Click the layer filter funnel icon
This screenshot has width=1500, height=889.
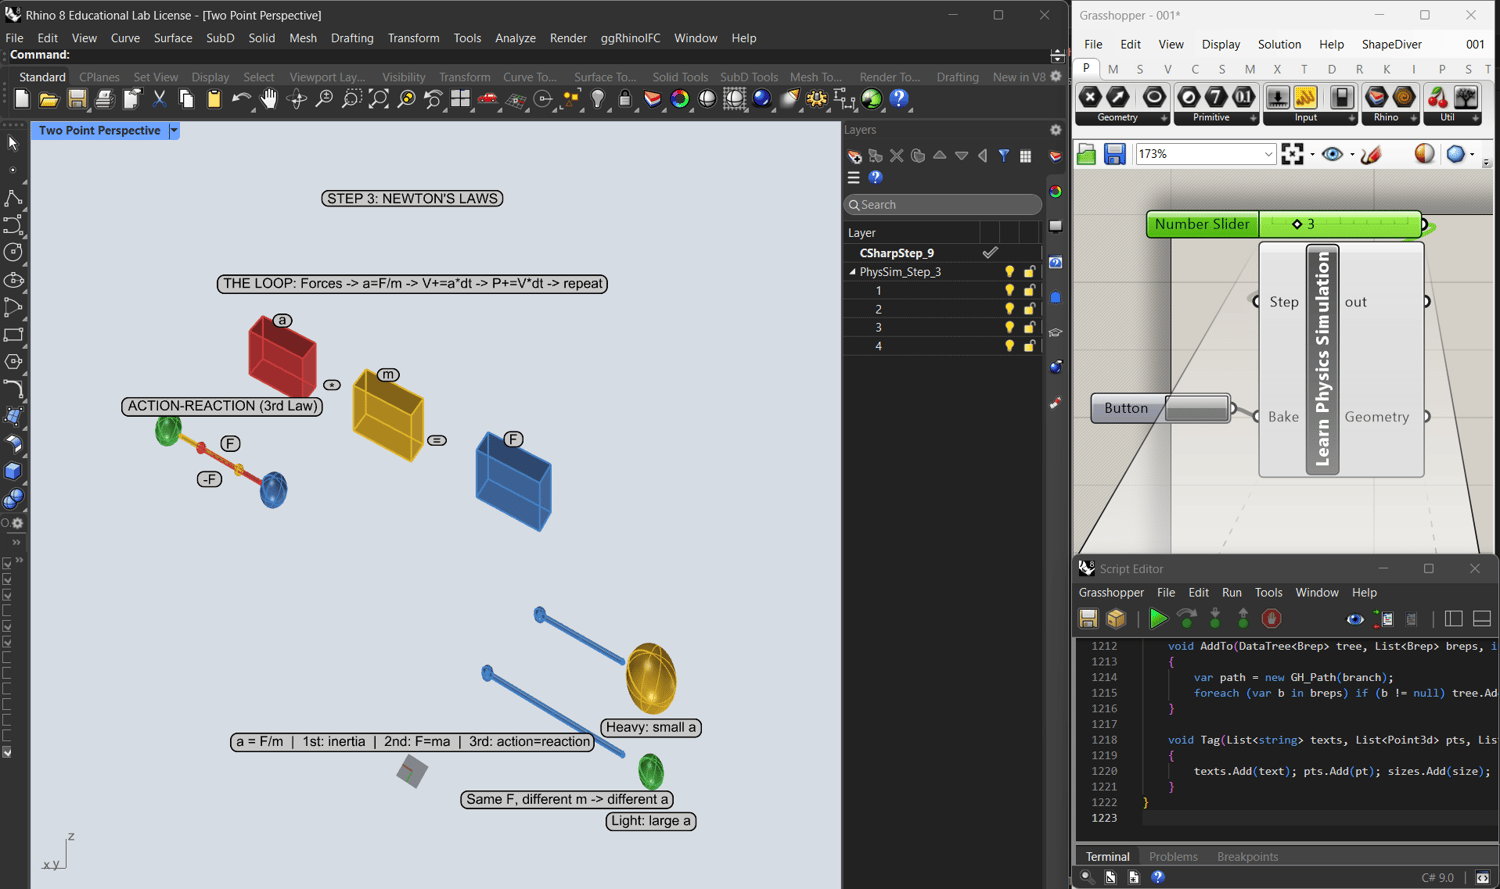pos(1004,156)
